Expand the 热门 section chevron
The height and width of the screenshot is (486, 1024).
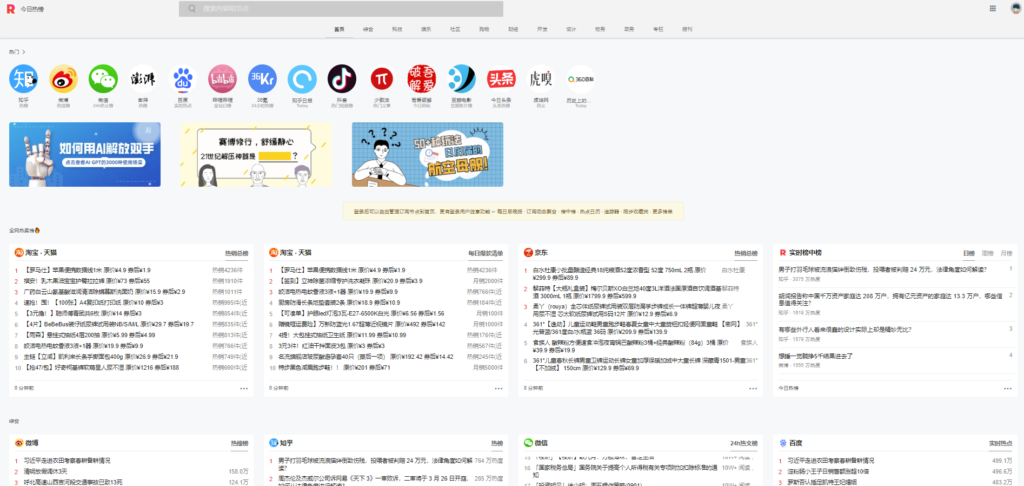pyautogui.click(x=24, y=52)
